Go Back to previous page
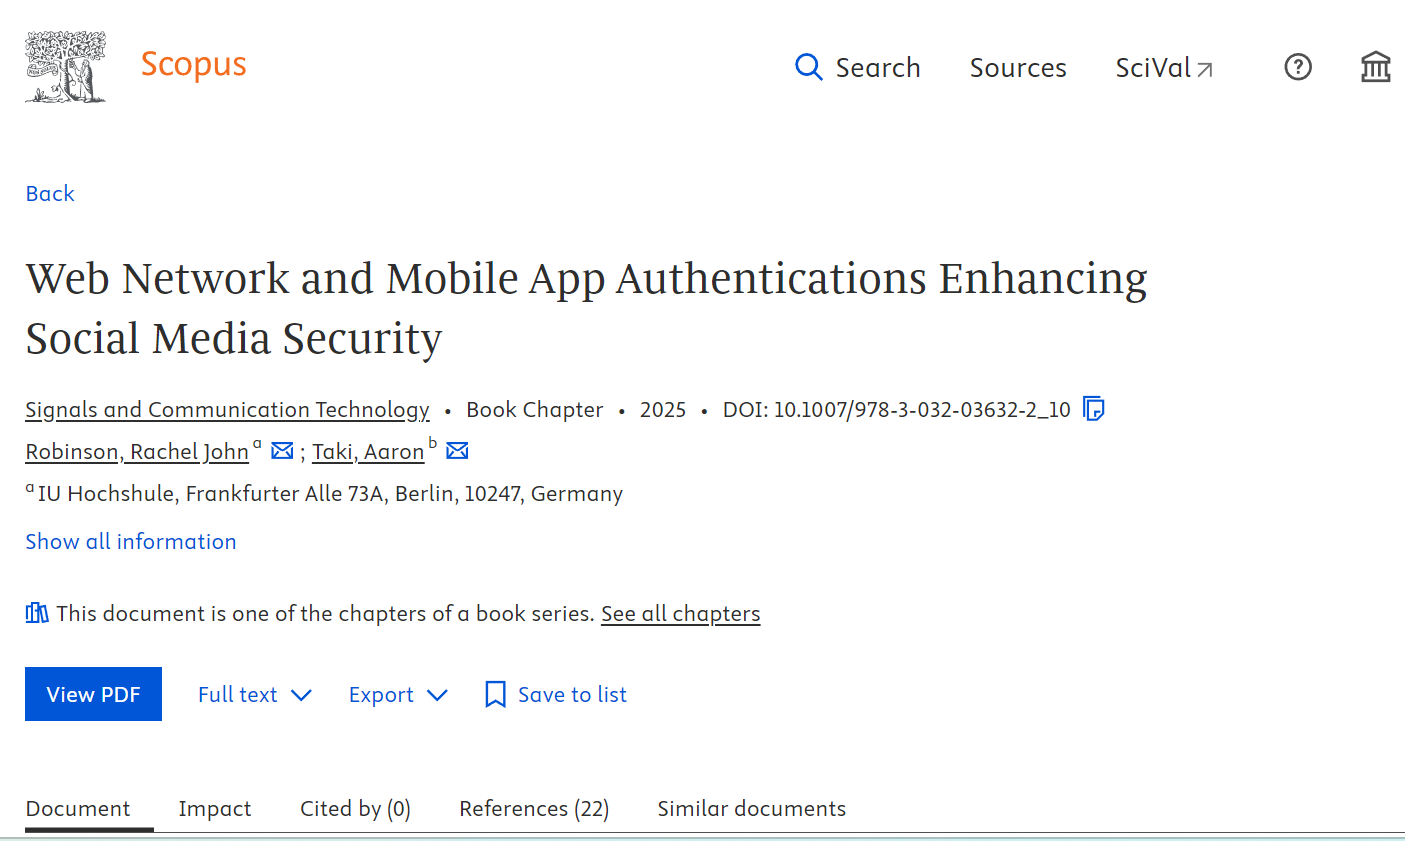The image size is (1405, 841). point(50,193)
